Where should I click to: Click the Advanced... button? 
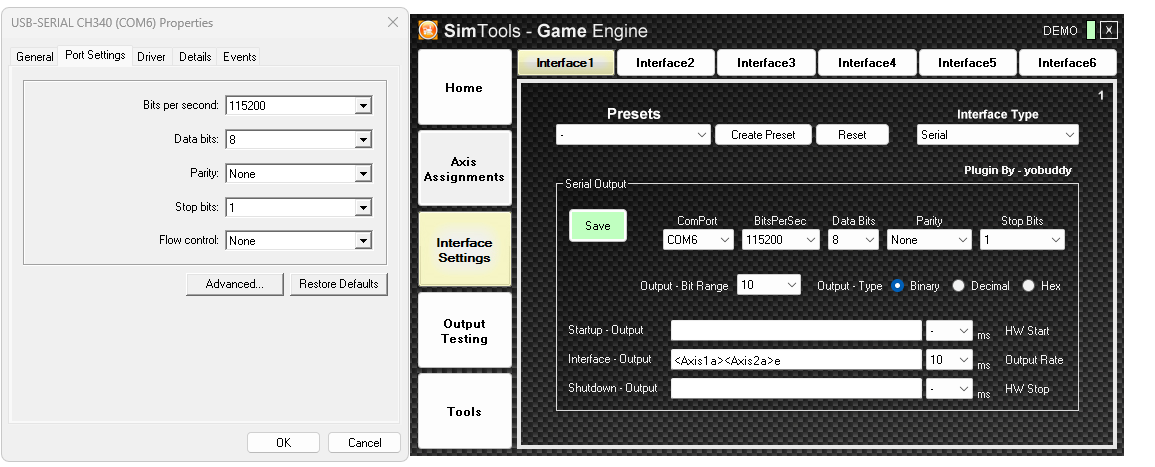234,284
